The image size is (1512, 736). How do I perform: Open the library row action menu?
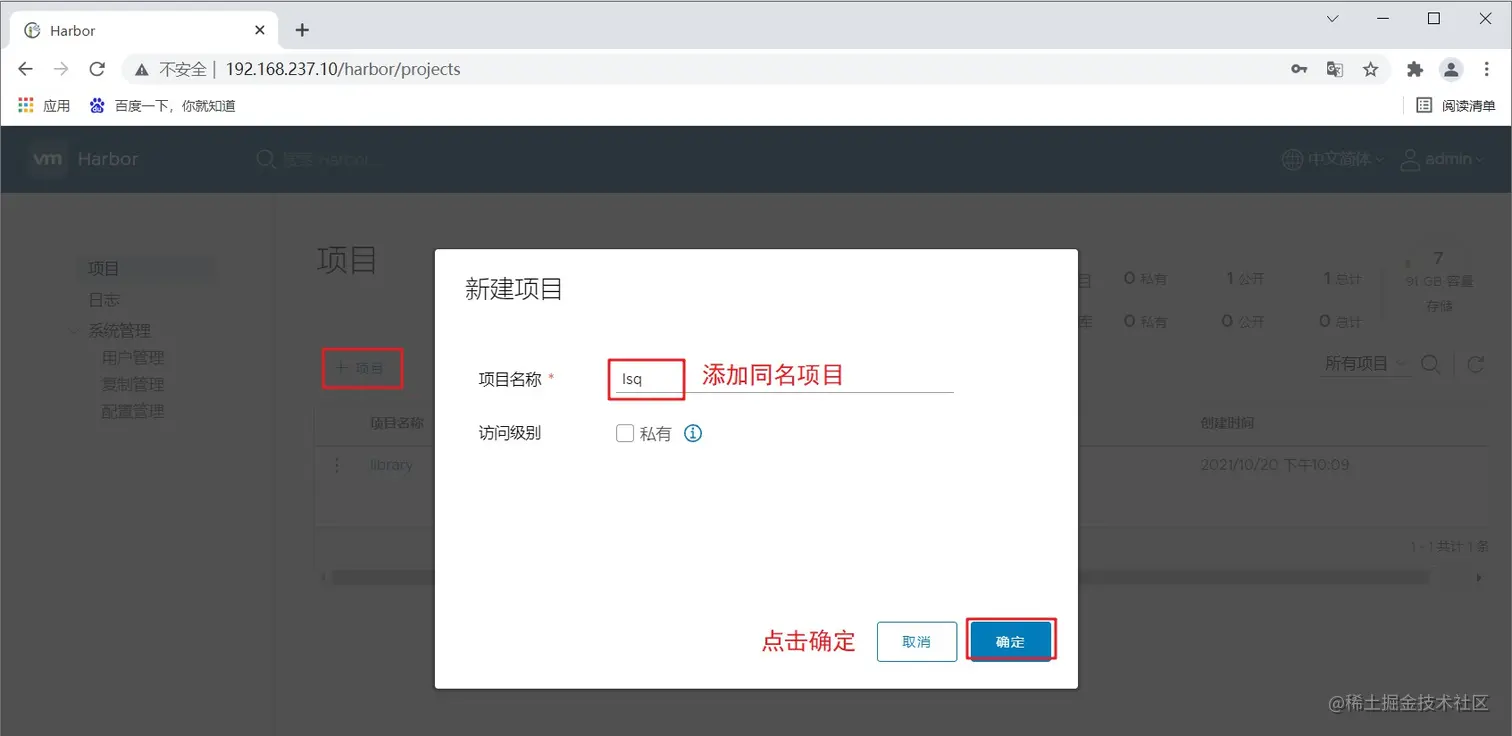coord(337,465)
